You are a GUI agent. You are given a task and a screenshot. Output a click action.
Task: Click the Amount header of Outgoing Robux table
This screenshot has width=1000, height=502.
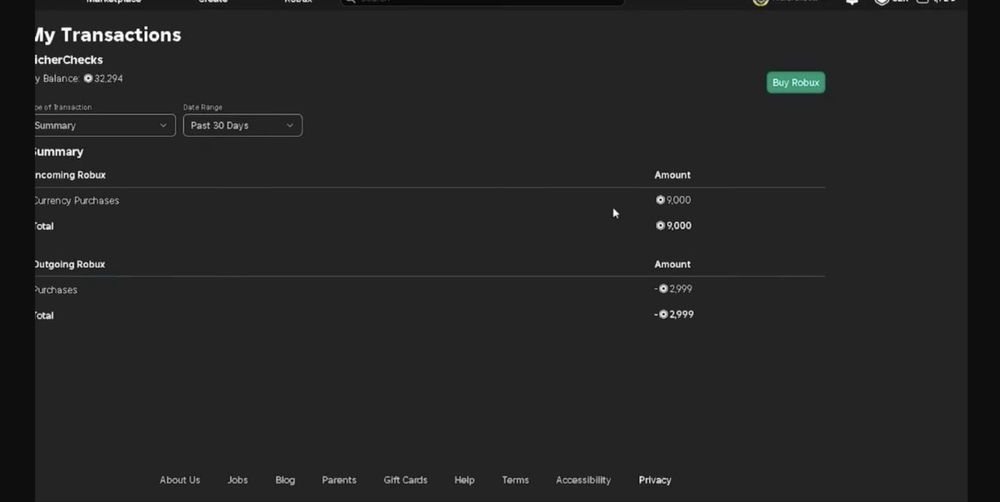coord(672,264)
